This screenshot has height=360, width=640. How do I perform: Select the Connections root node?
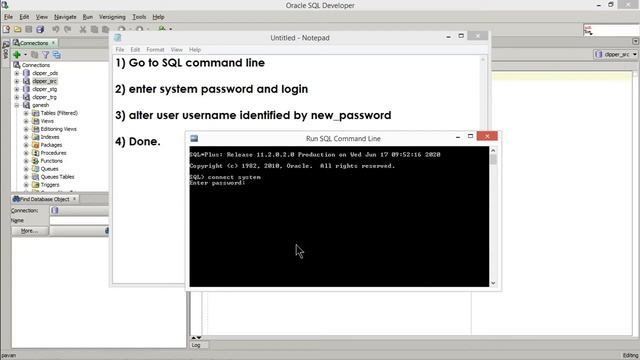(36, 65)
